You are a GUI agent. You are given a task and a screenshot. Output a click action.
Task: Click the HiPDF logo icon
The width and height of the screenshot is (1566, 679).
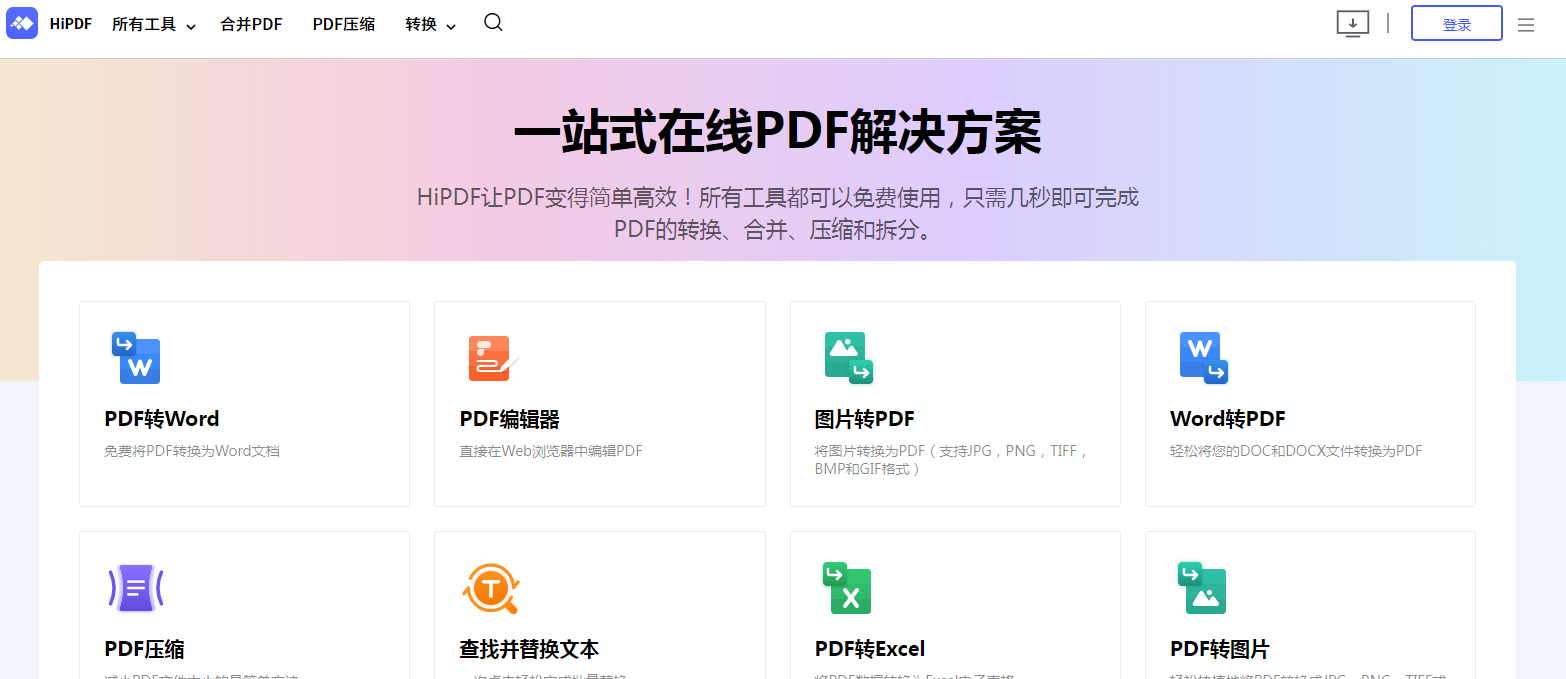(21, 23)
